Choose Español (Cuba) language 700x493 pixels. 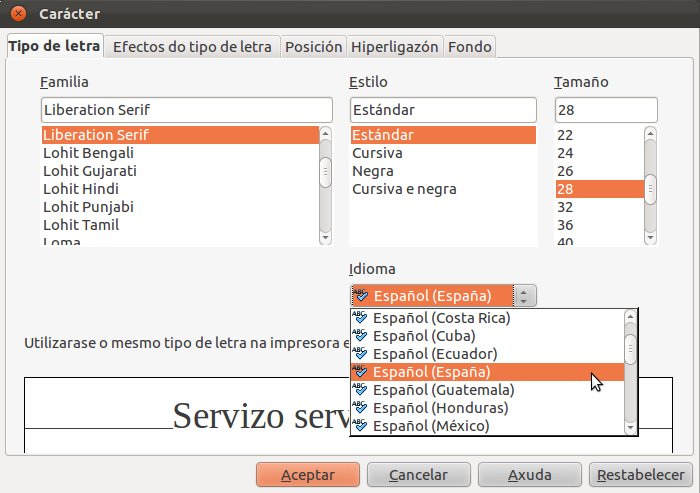pos(488,336)
